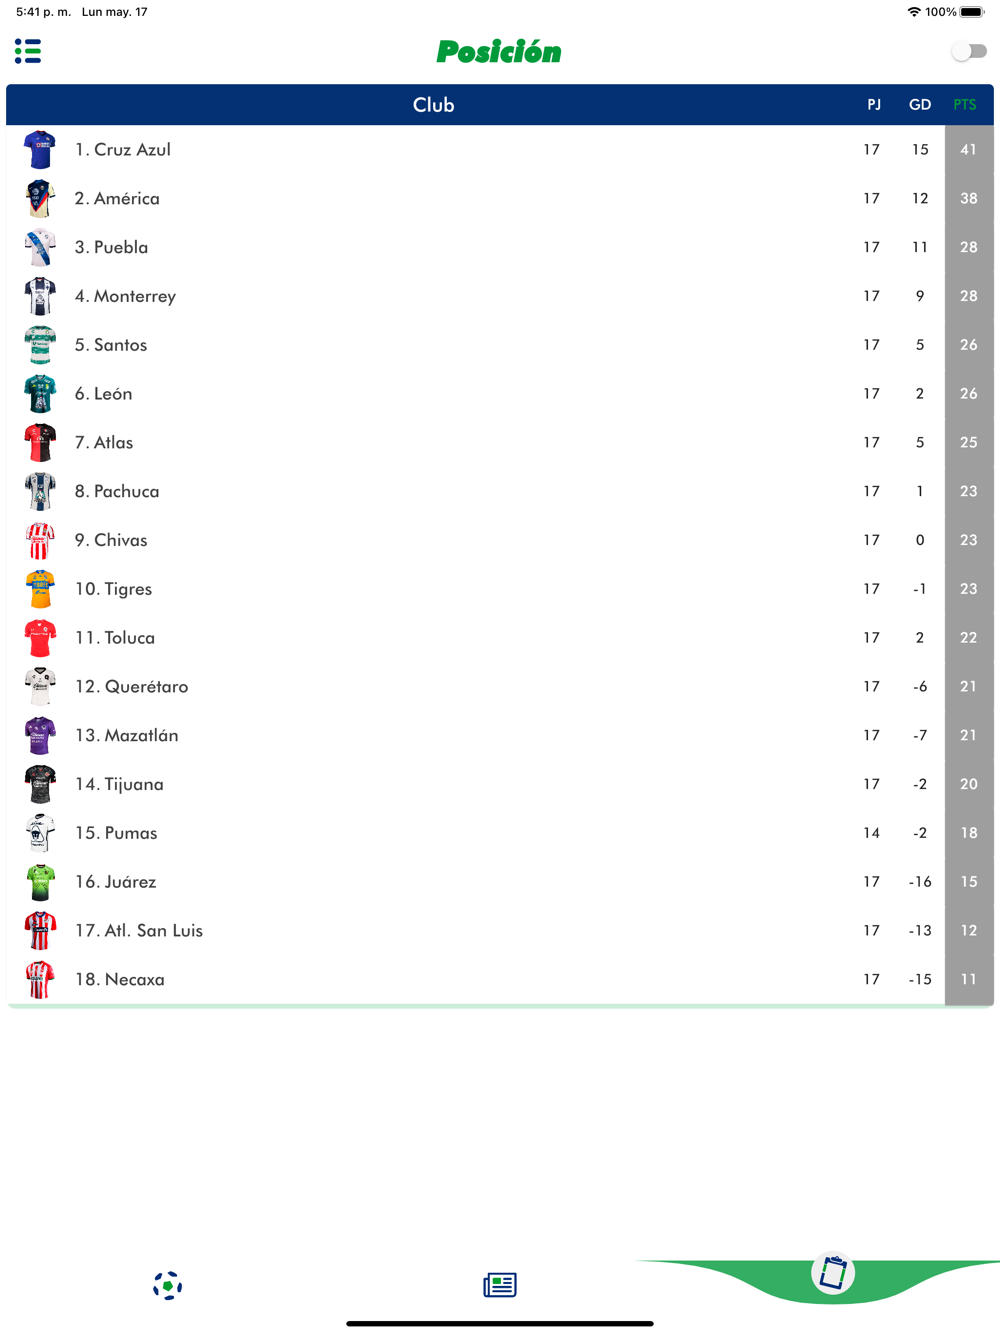1000x1334 pixels.
Task: Open the soccer ball matches tab
Action: 167,1285
